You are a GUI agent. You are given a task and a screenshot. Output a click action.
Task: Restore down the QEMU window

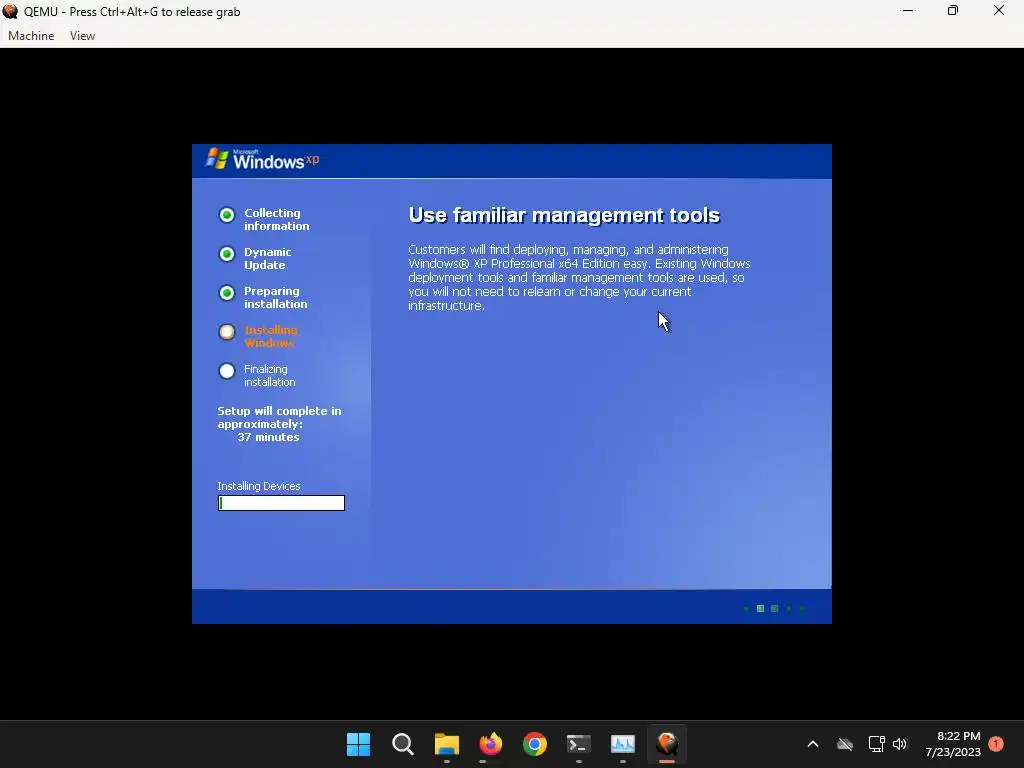click(953, 10)
